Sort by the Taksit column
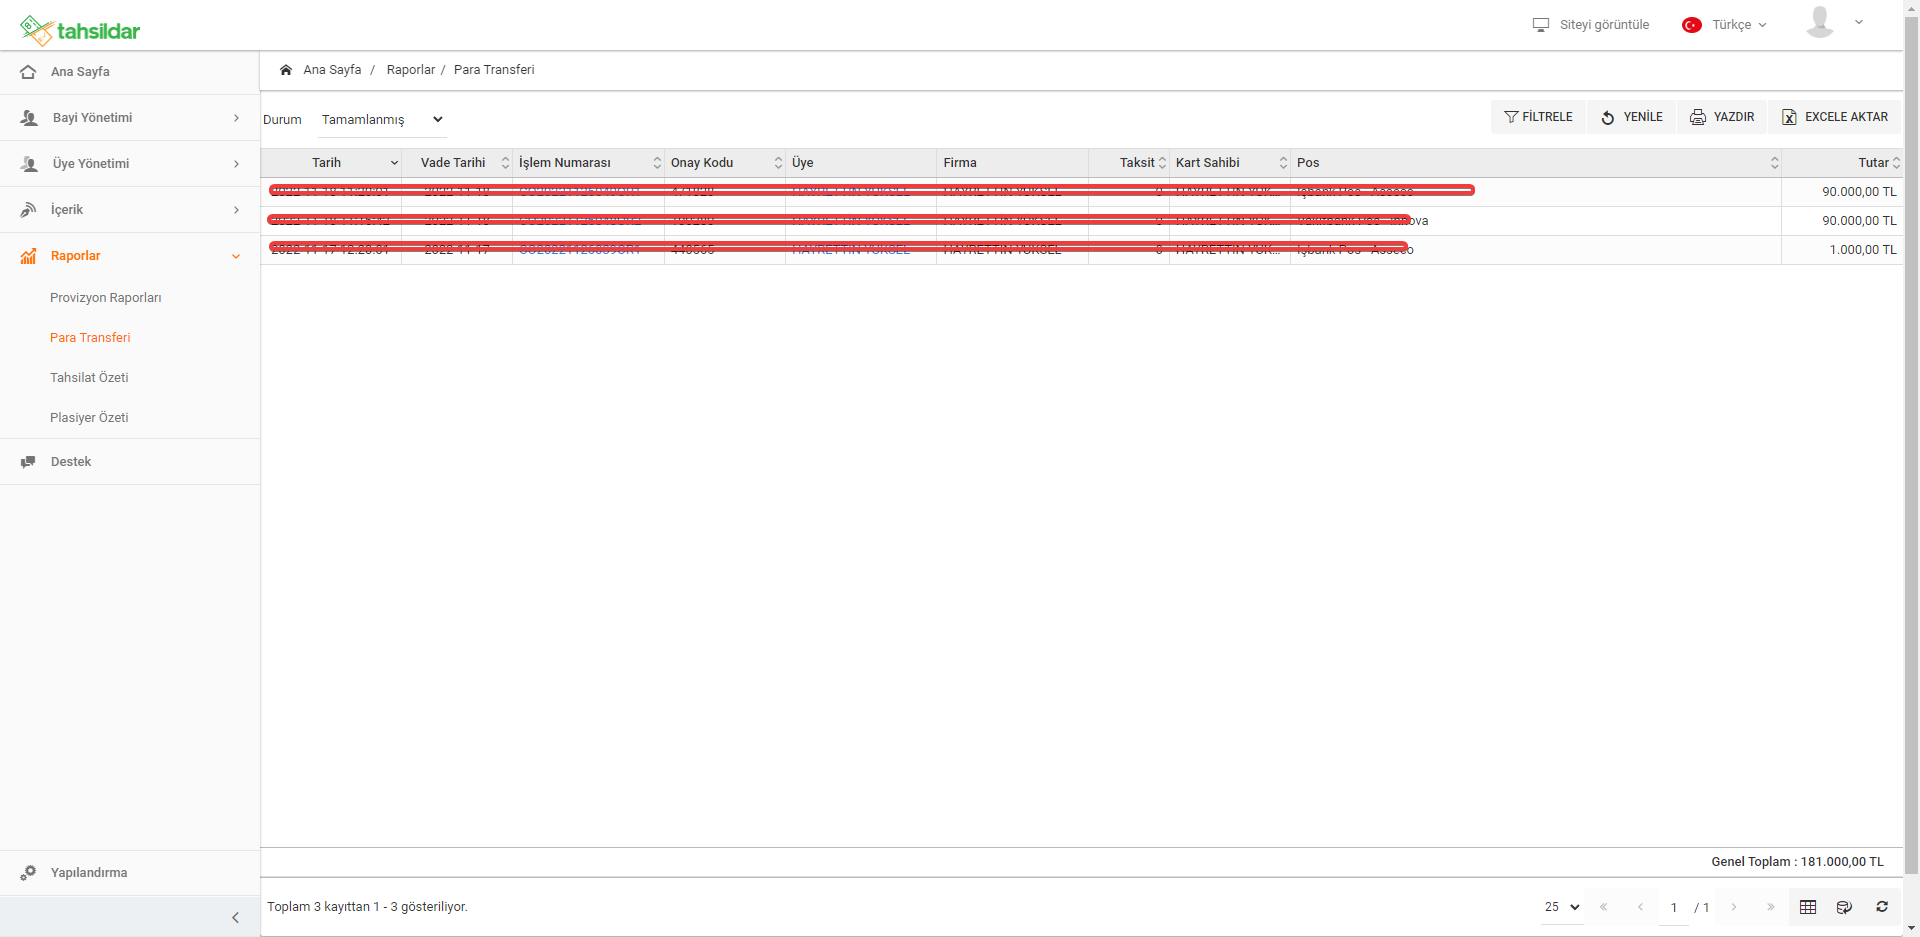The image size is (1920, 937). (x=1129, y=163)
